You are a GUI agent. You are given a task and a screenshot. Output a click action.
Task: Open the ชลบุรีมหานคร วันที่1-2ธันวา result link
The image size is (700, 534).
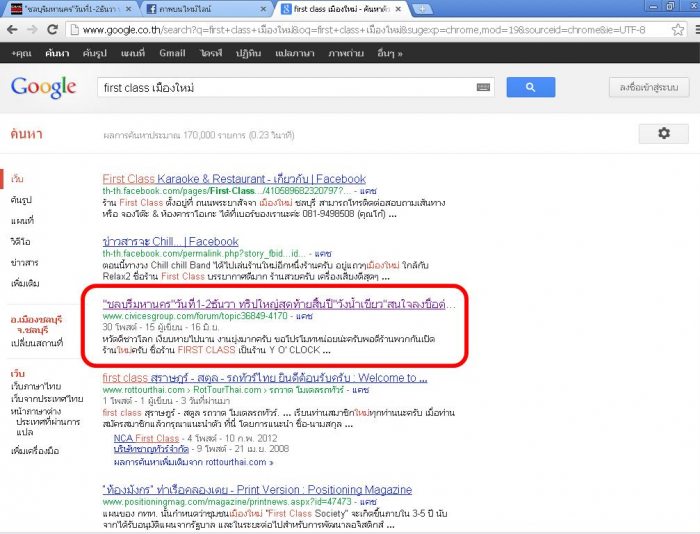point(279,305)
